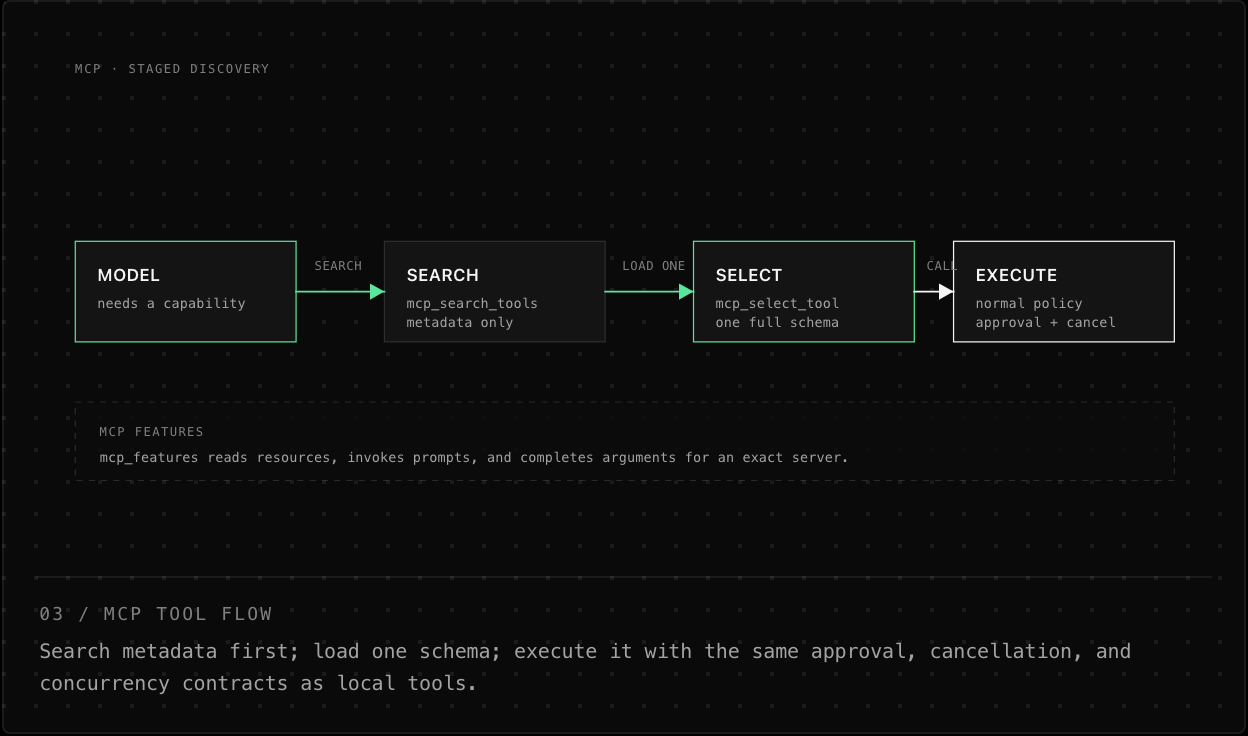1248x736 pixels.
Task: Click 'mcp_select_tool' text
Action: pos(777,303)
